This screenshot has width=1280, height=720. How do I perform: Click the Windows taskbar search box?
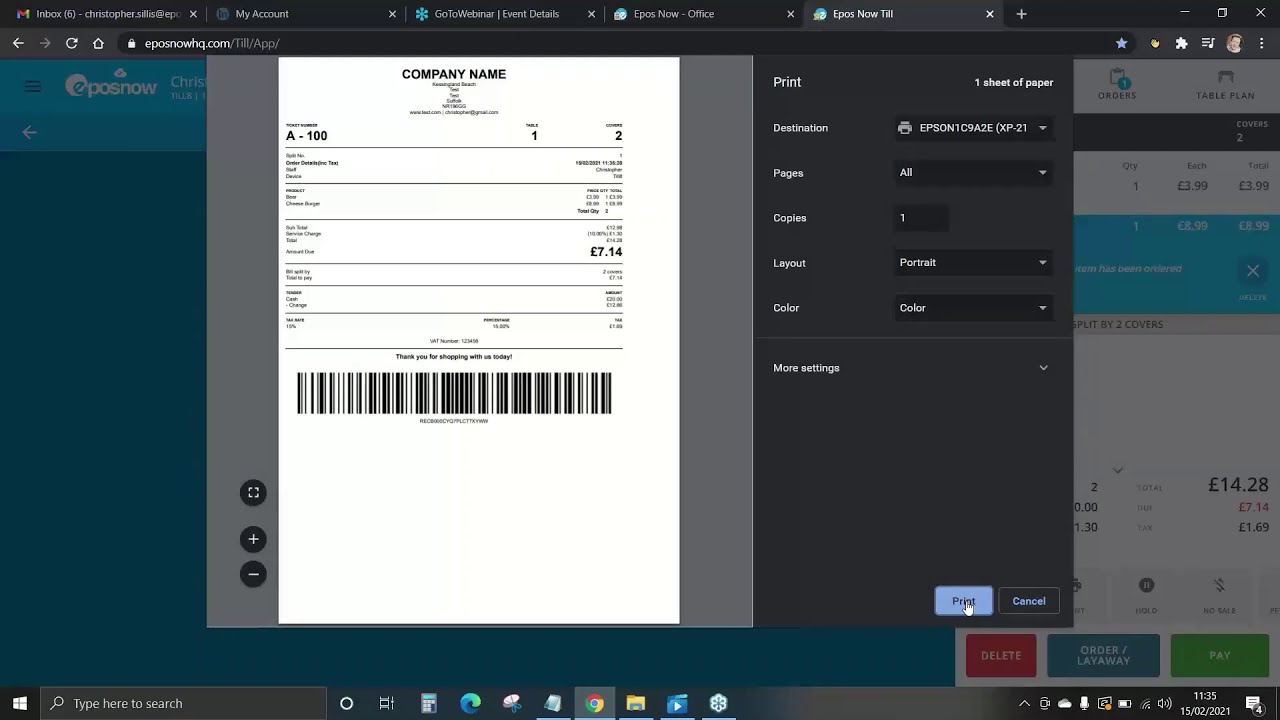pyautogui.click(x=183, y=703)
